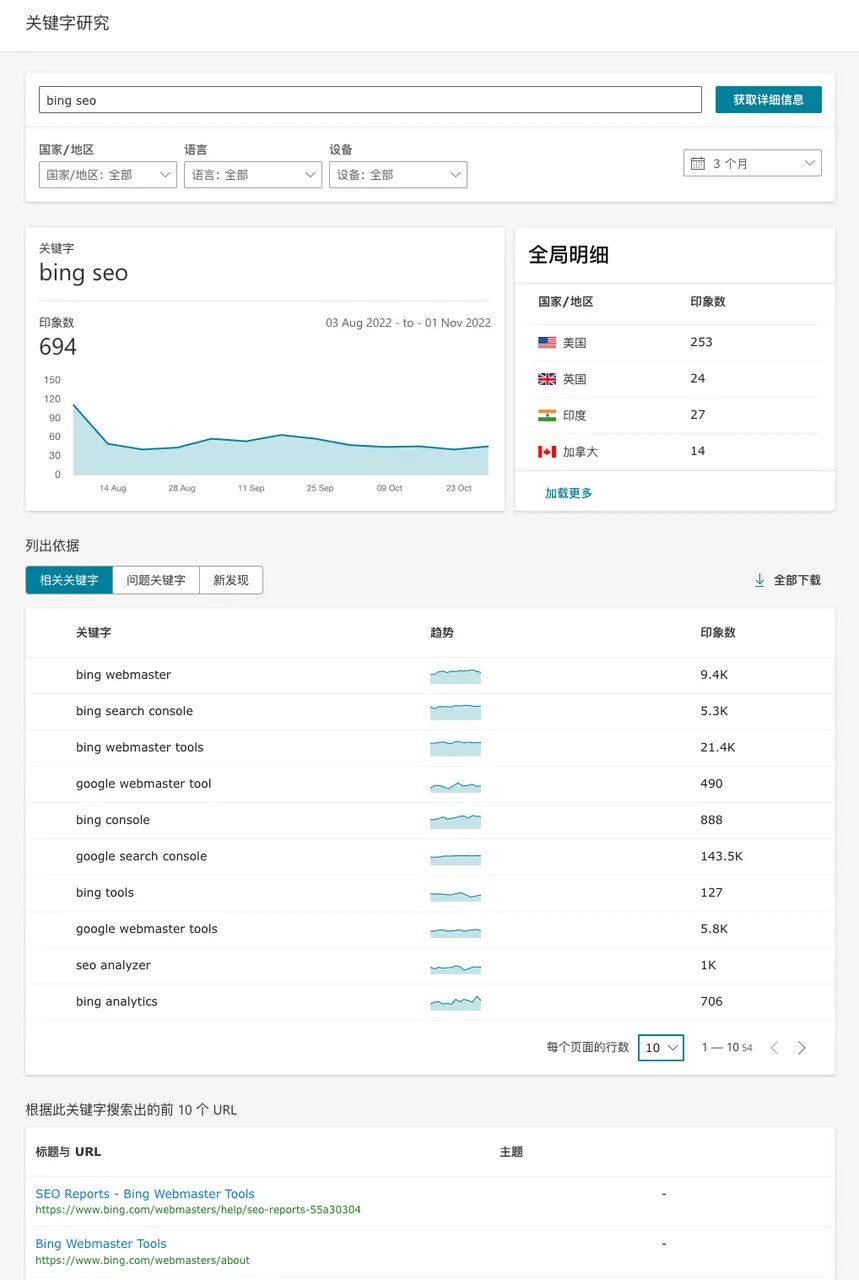Viewport: 859px width, 1280px height.
Task: Click the seo-reports-55a30304 green URL text
Action: (198, 1210)
